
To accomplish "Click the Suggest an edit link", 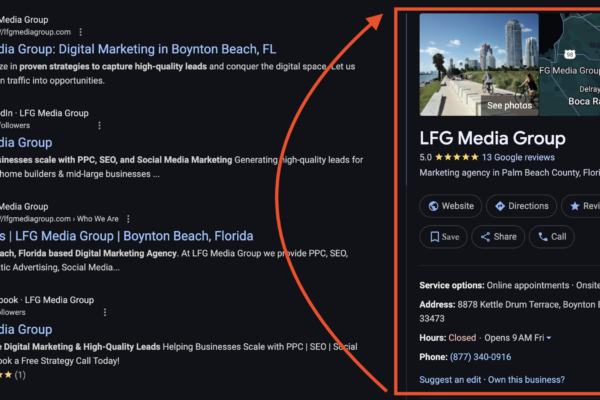I will pyautogui.click(x=450, y=380).
